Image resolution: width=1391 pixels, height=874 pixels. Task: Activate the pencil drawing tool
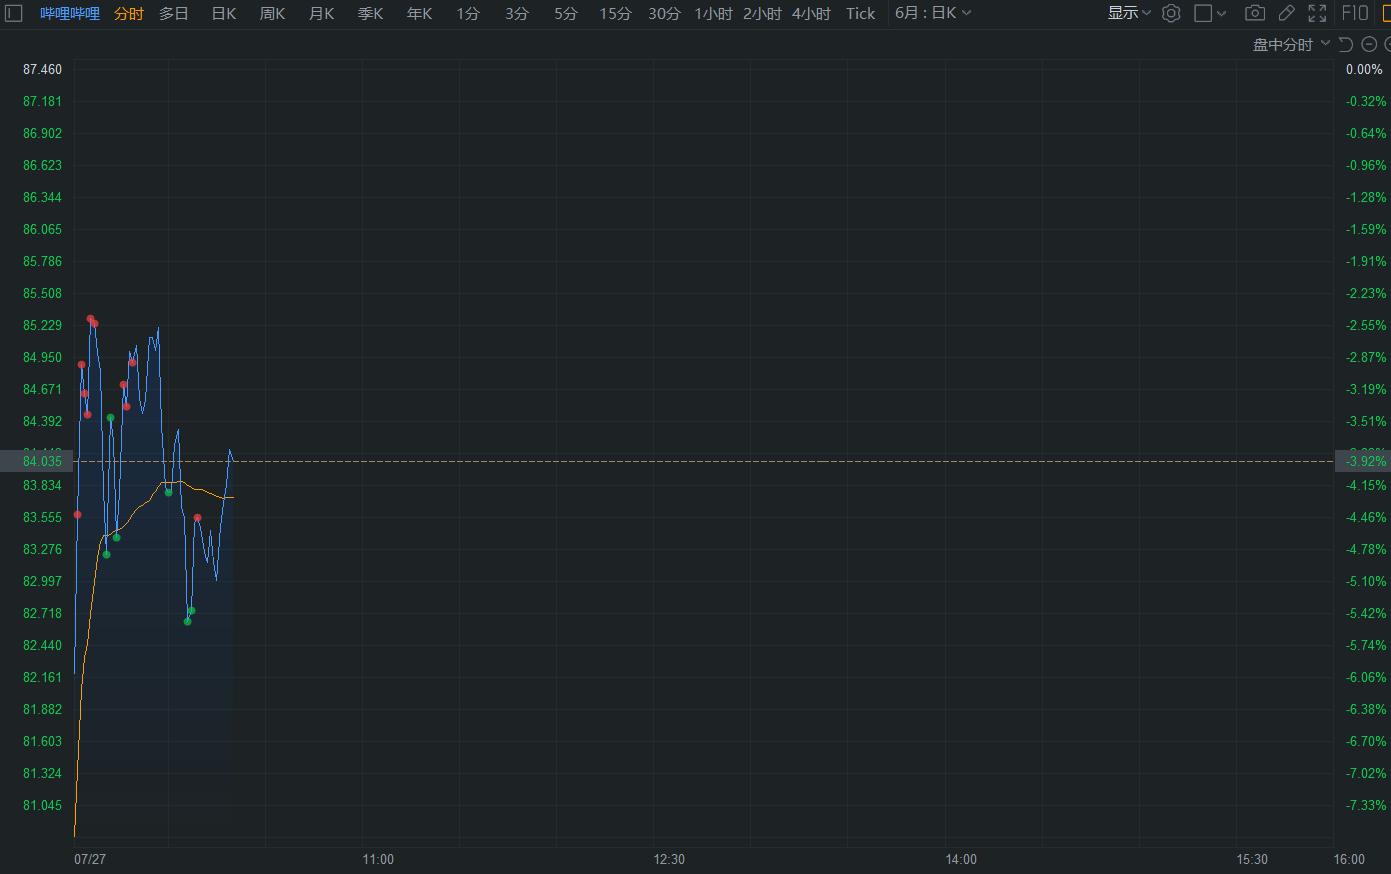pos(1287,13)
